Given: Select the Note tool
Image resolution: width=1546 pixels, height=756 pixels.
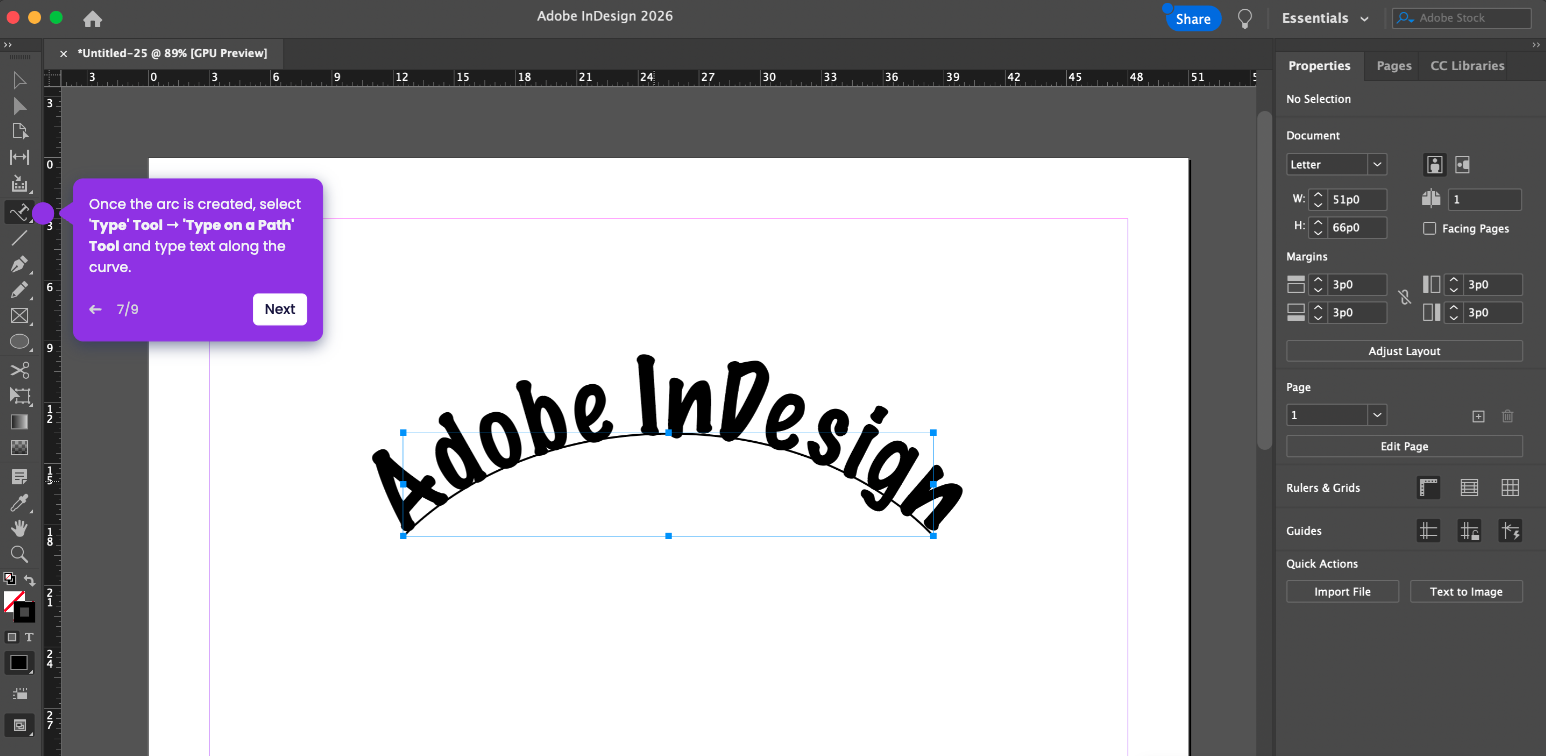Looking at the screenshot, I should coord(19,476).
